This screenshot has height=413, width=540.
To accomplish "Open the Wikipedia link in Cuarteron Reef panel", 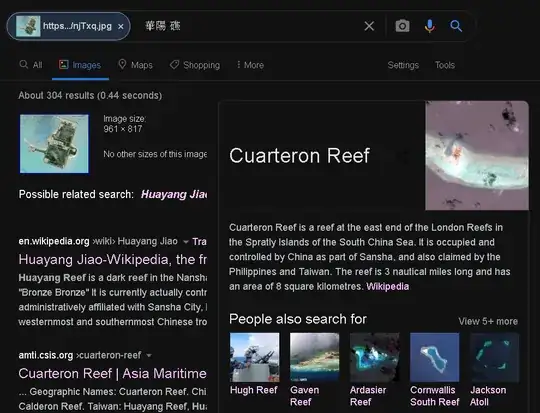I will [x=387, y=286].
